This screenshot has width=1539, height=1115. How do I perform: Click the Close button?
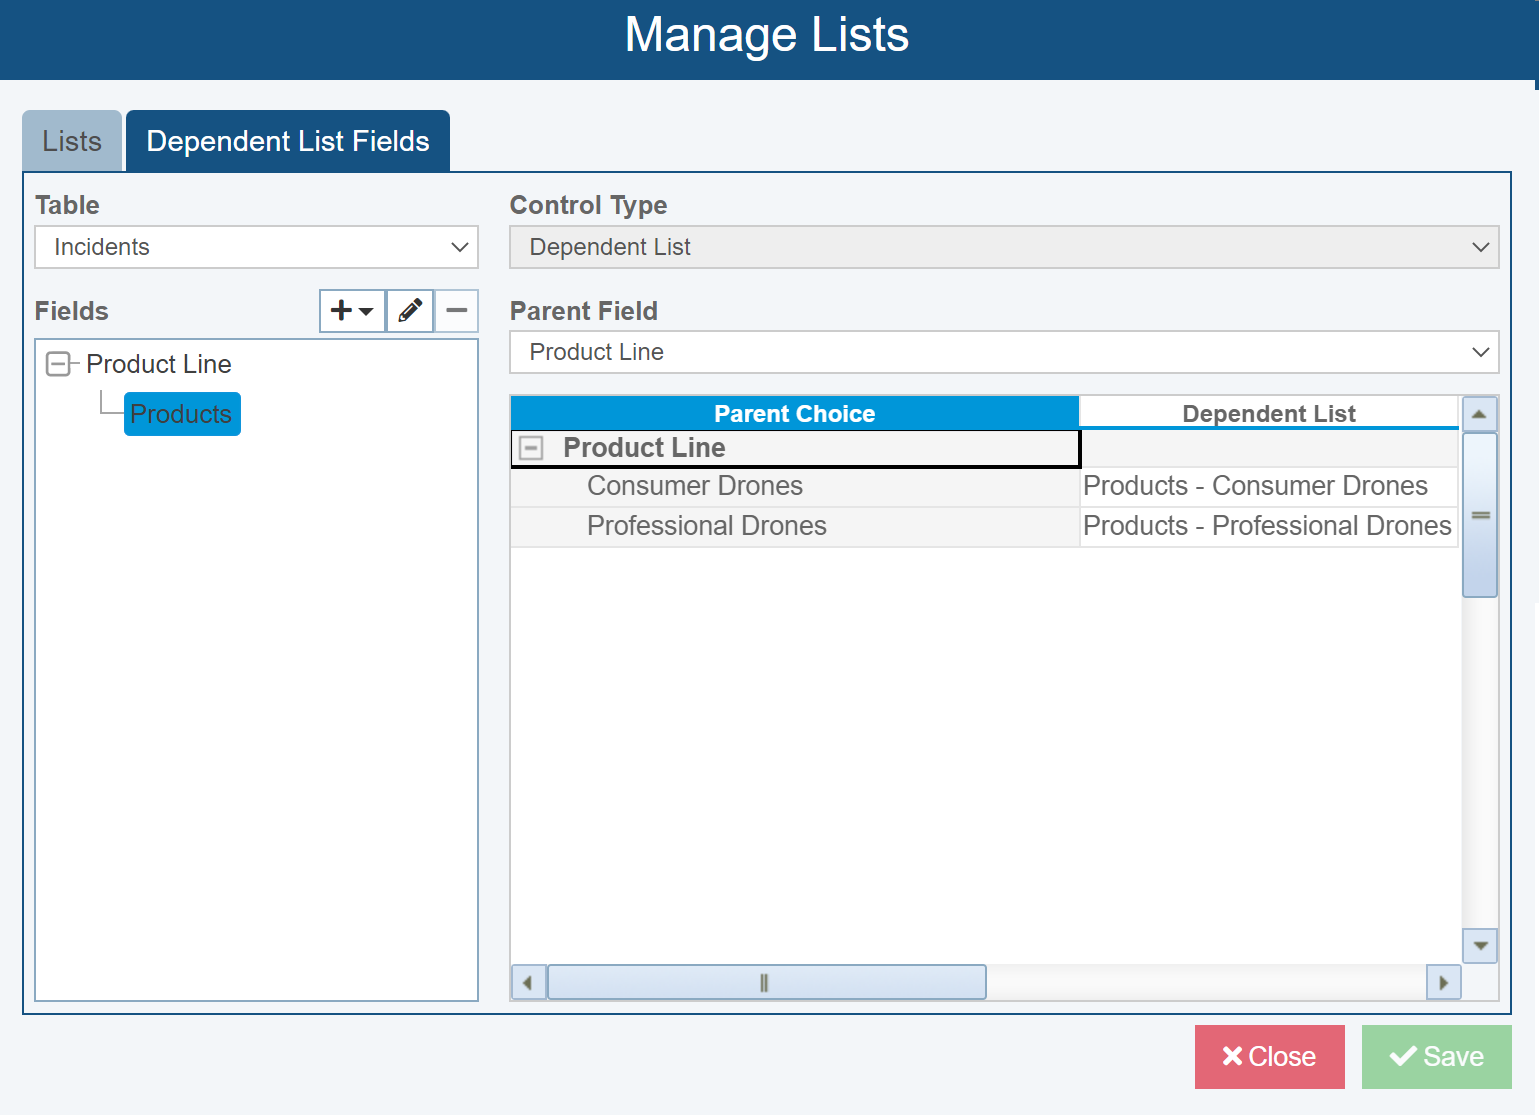1270,1056
